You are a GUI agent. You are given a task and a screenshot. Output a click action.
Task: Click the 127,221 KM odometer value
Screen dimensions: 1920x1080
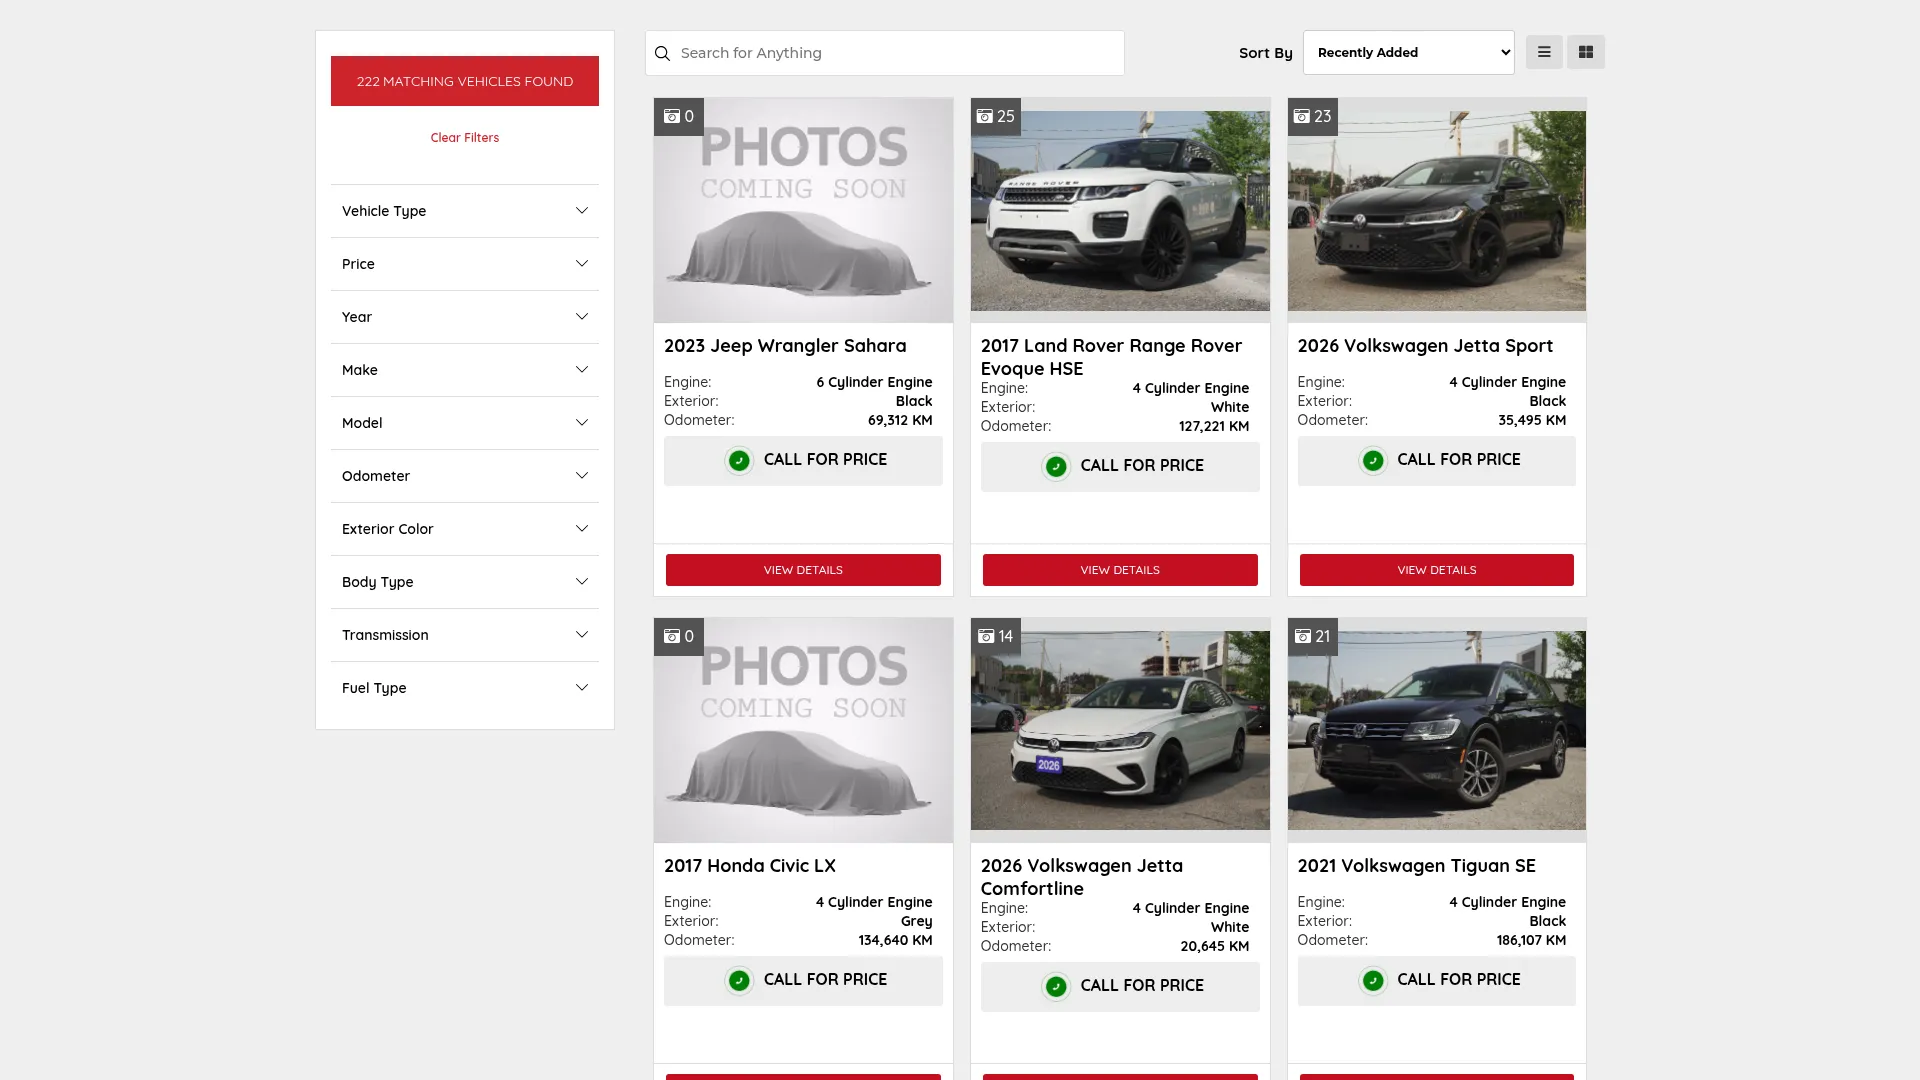1214,427
